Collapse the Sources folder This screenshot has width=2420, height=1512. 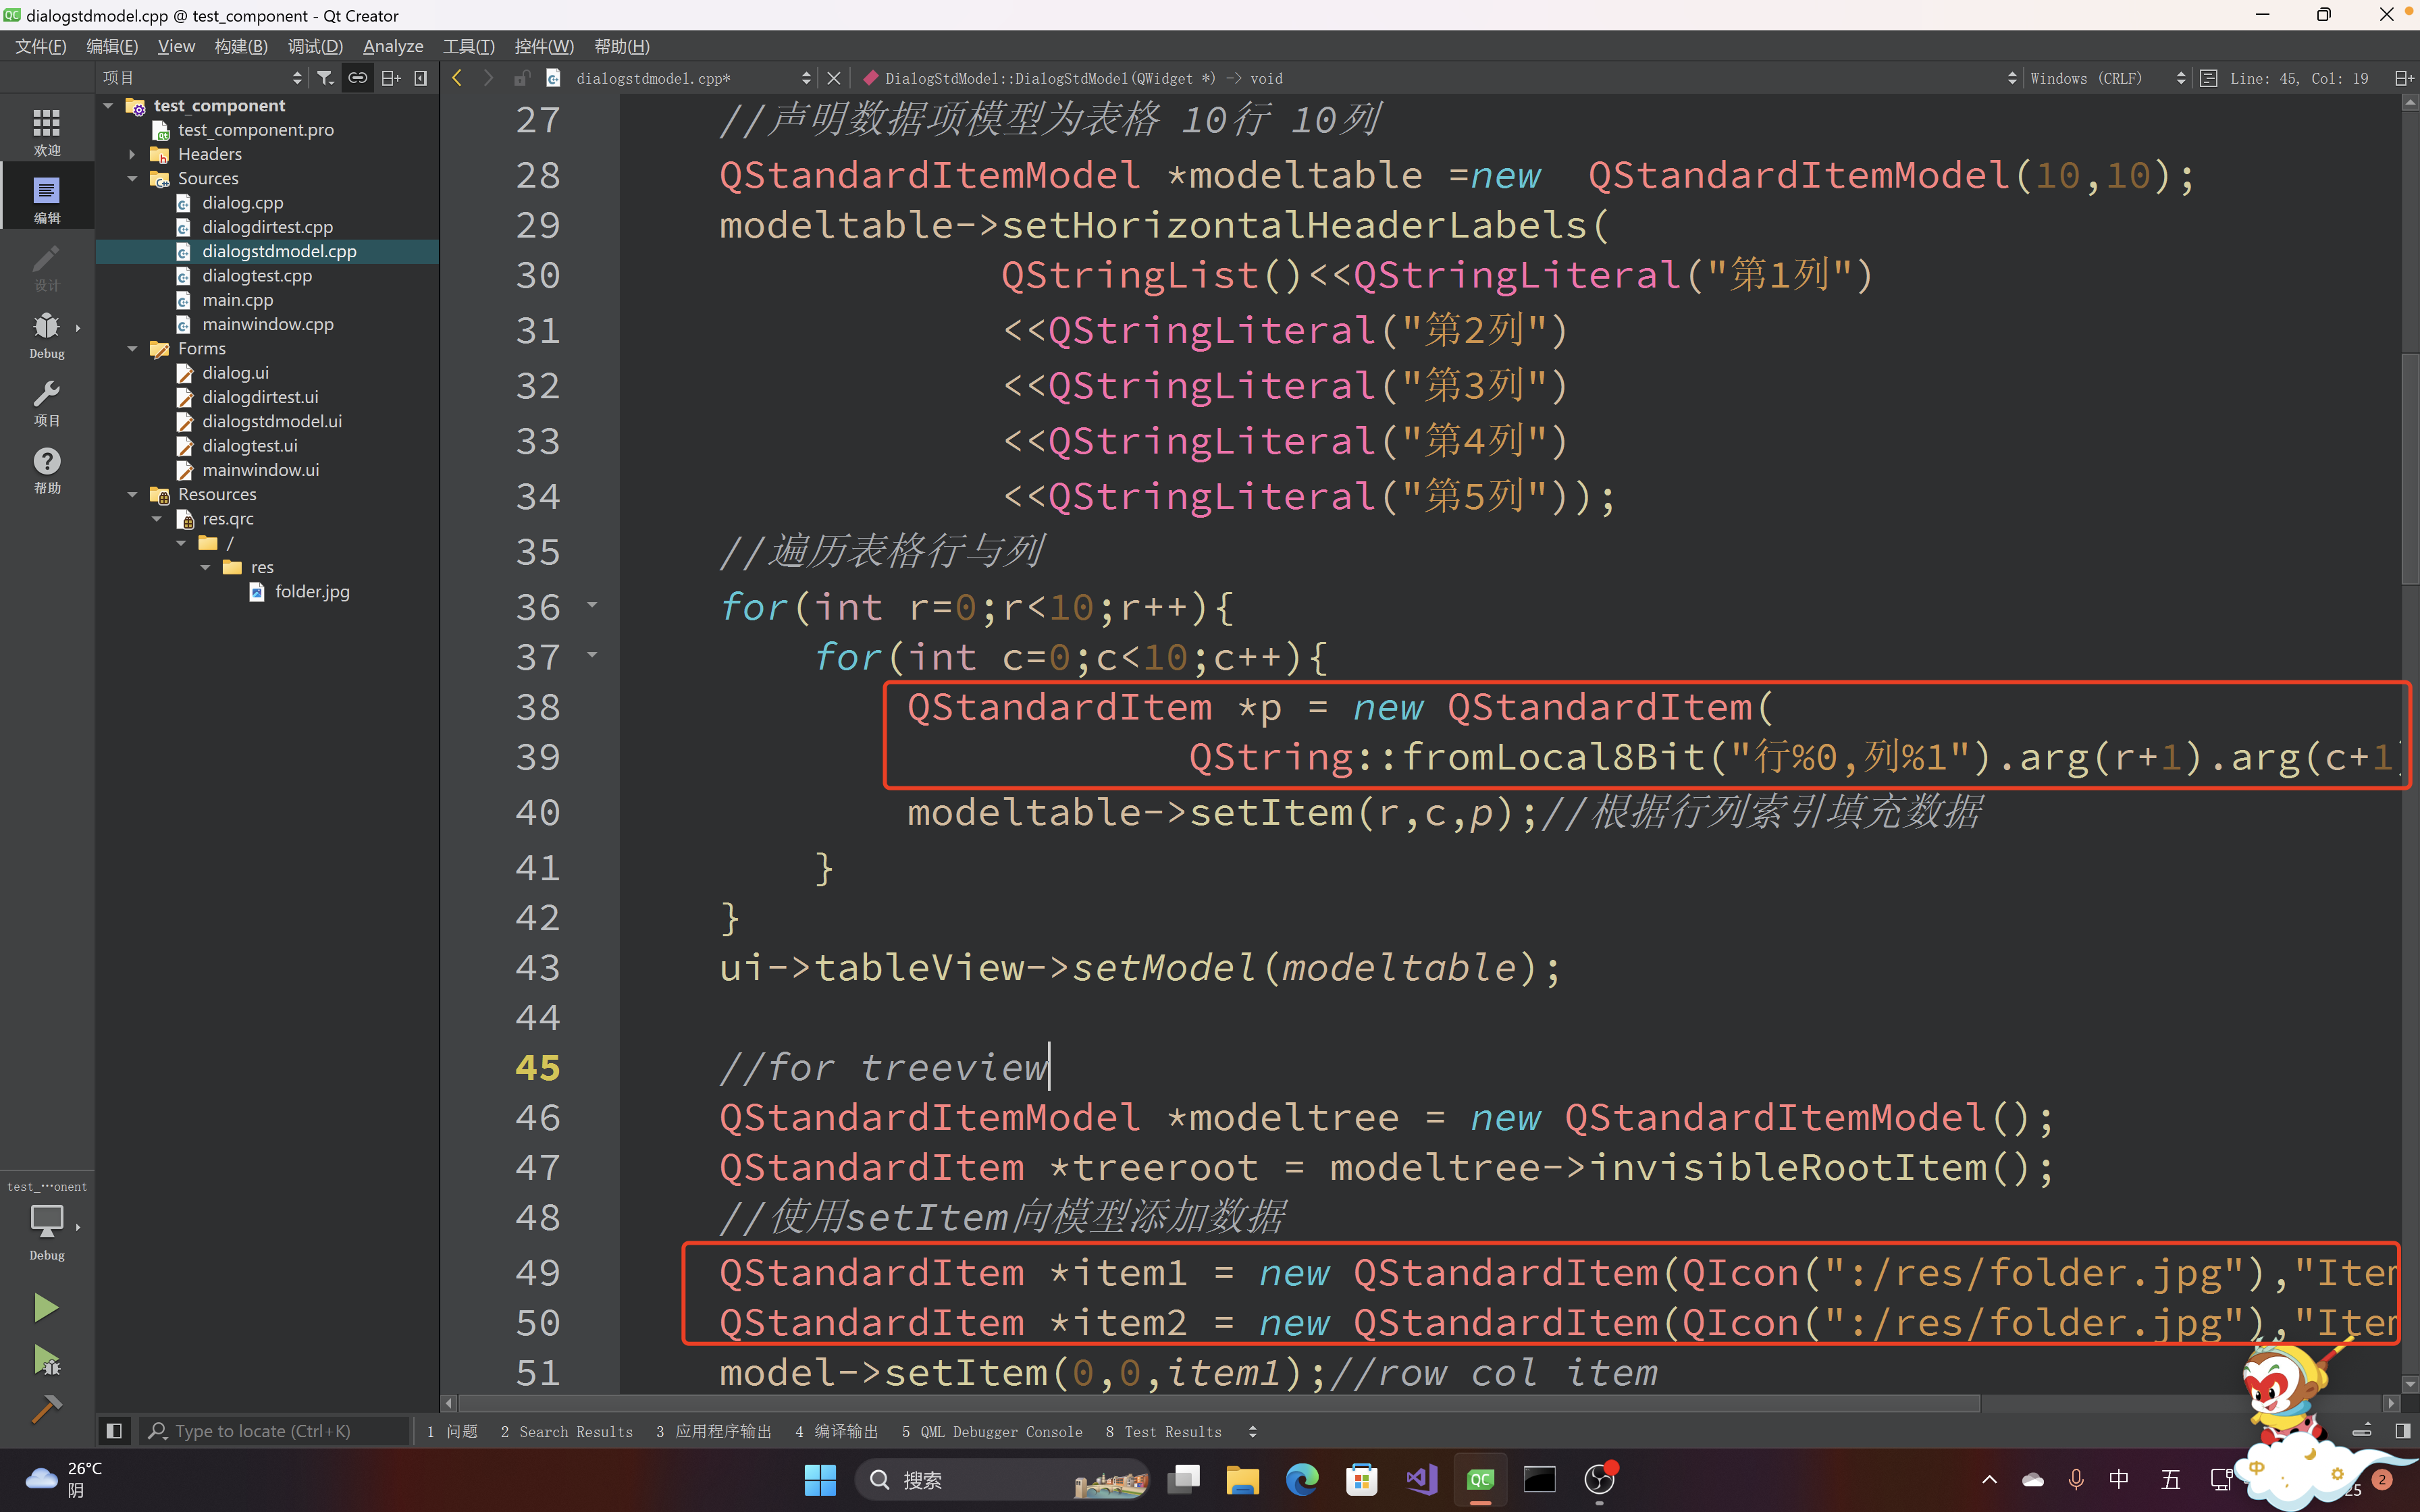pyautogui.click(x=132, y=178)
